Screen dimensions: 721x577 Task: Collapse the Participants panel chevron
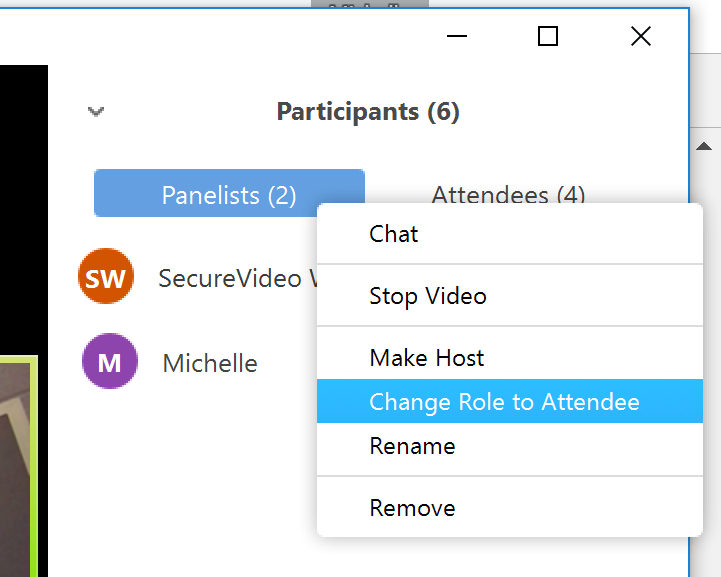[96, 112]
